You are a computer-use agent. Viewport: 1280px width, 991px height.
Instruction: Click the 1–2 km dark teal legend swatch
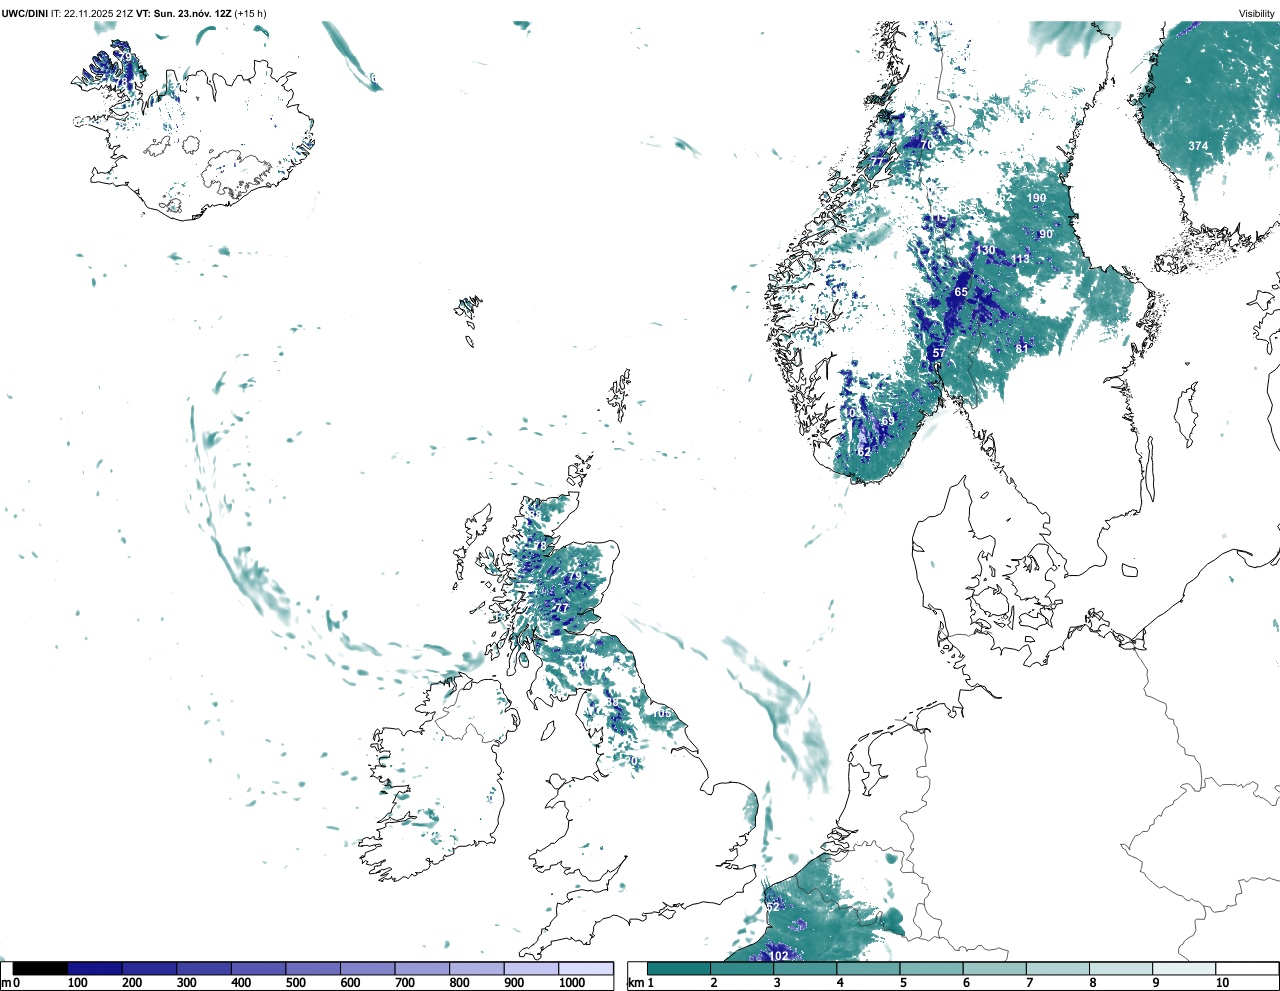(679, 969)
